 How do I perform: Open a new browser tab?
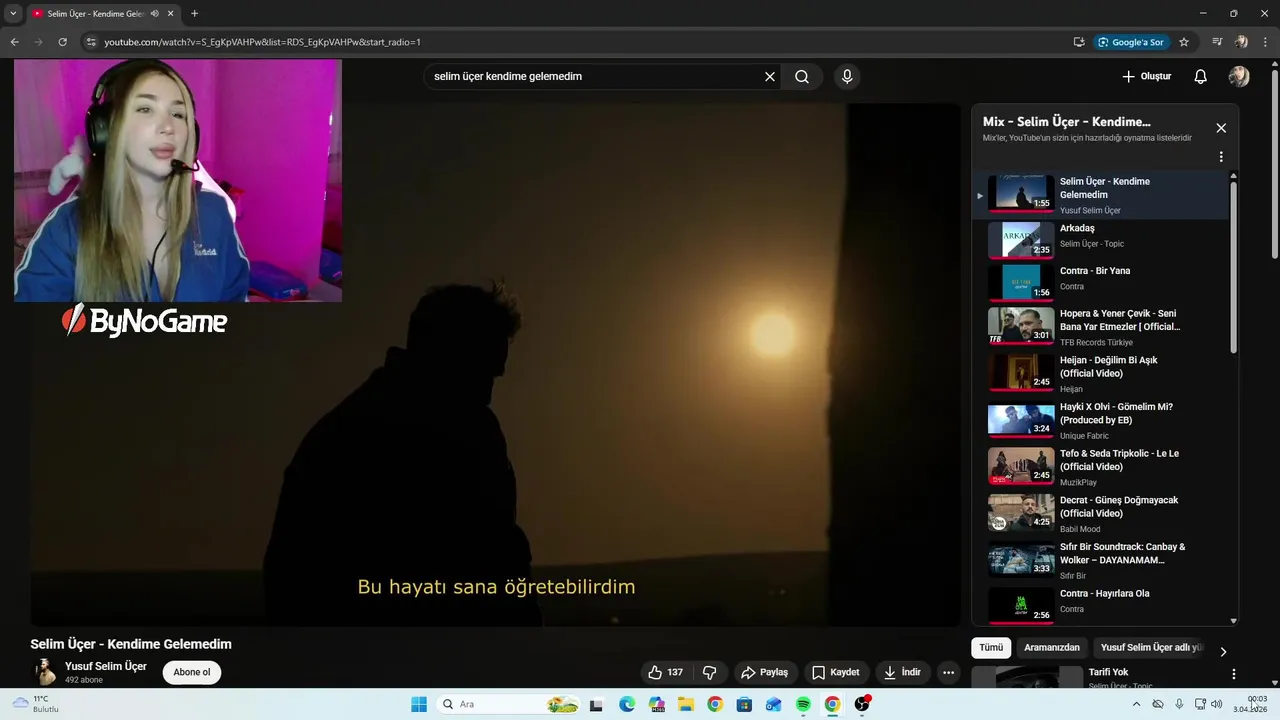click(x=194, y=14)
